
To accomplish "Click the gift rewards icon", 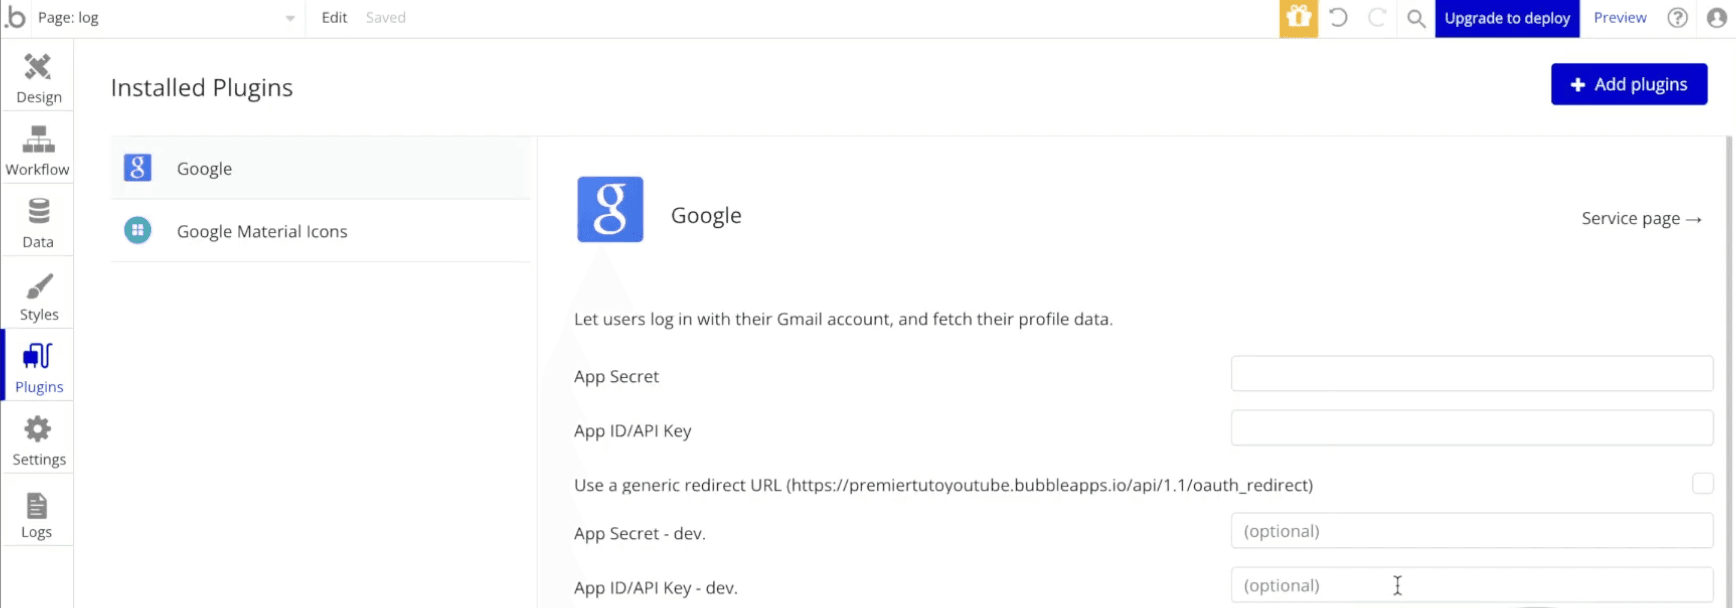I will 1298,17.
